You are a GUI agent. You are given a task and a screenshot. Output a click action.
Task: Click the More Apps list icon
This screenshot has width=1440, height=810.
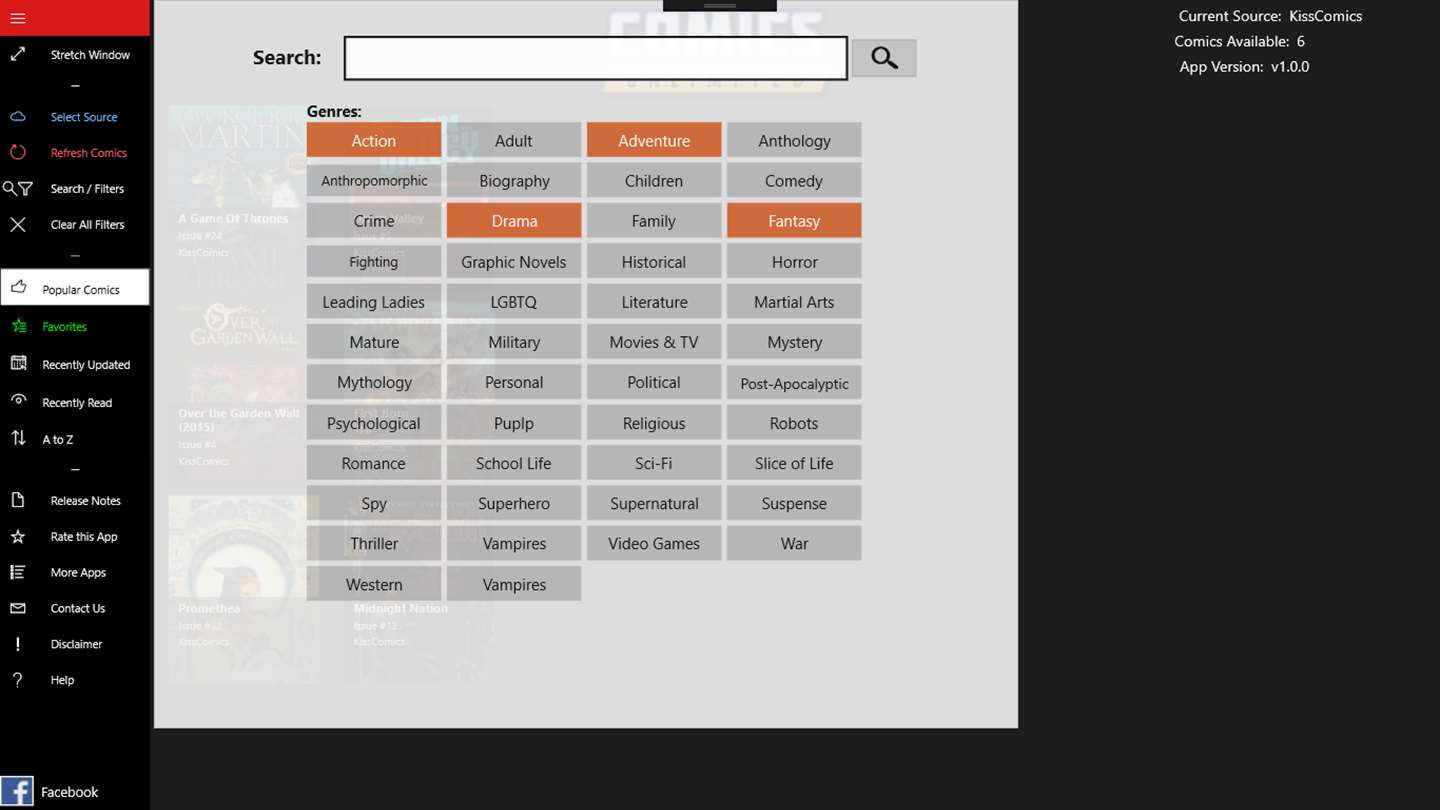tap(18, 572)
